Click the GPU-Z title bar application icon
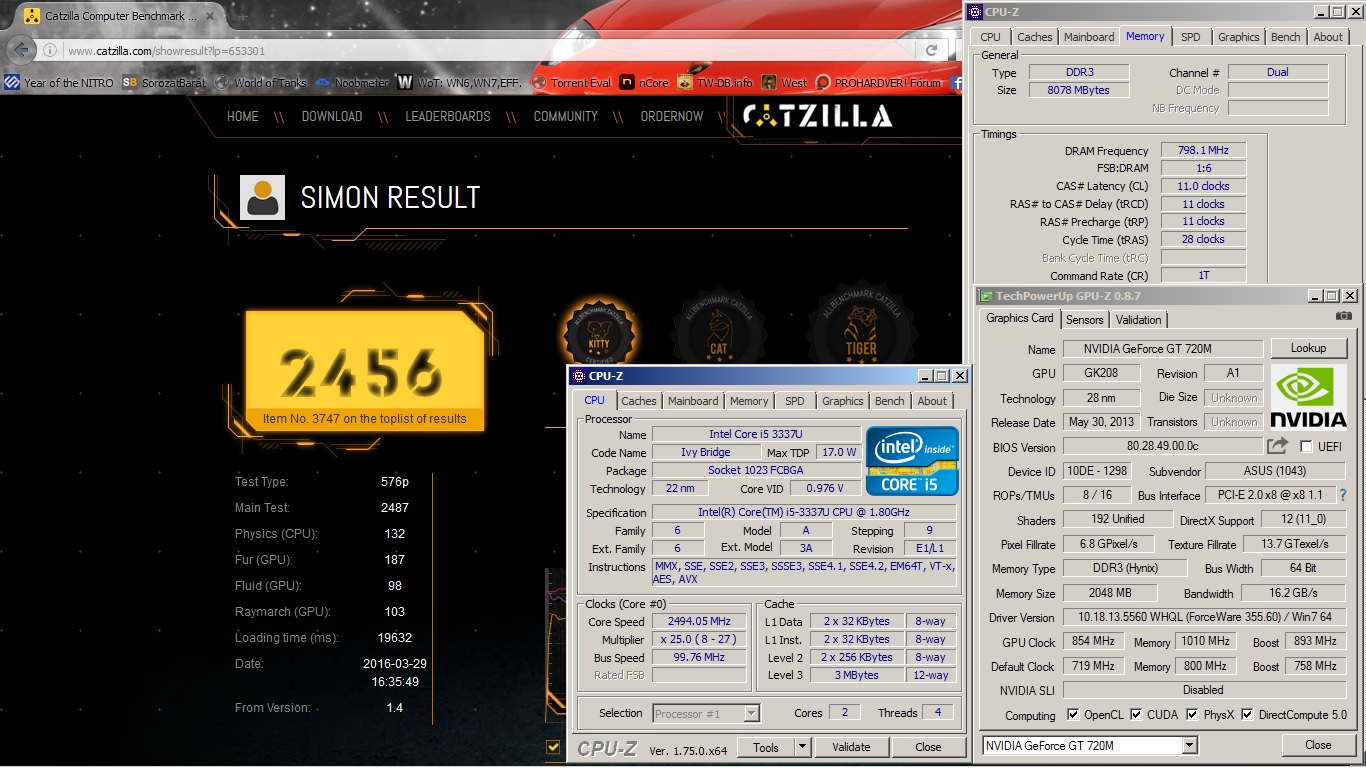 [x=986, y=296]
